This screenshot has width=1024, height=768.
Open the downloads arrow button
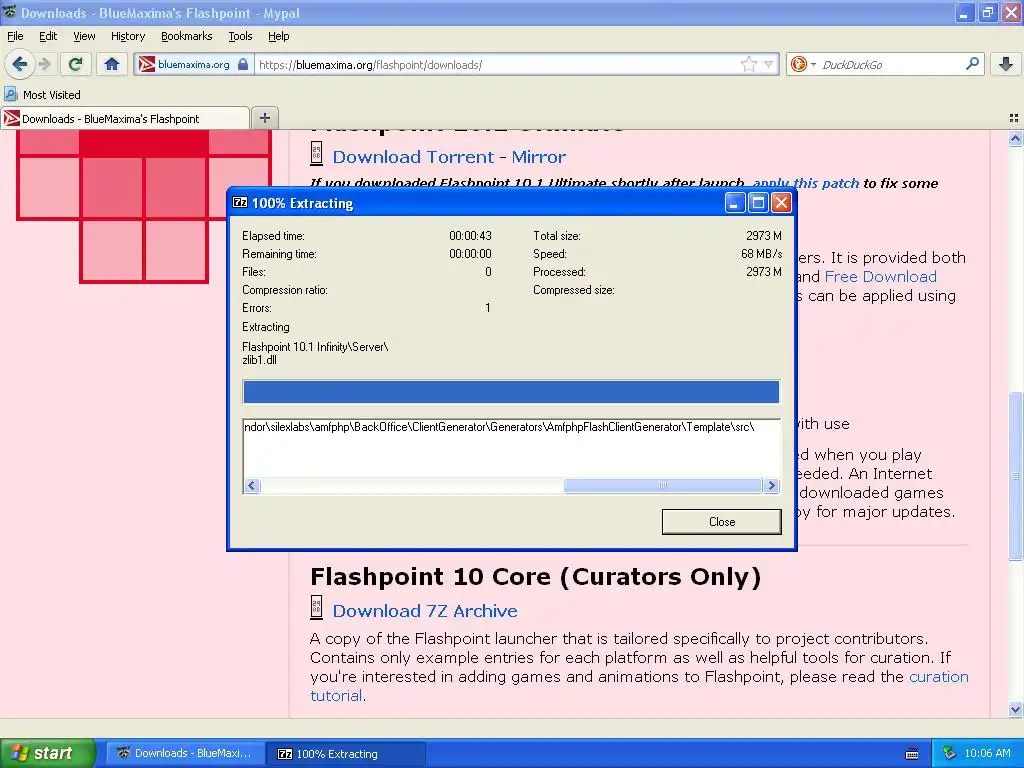(x=1006, y=64)
